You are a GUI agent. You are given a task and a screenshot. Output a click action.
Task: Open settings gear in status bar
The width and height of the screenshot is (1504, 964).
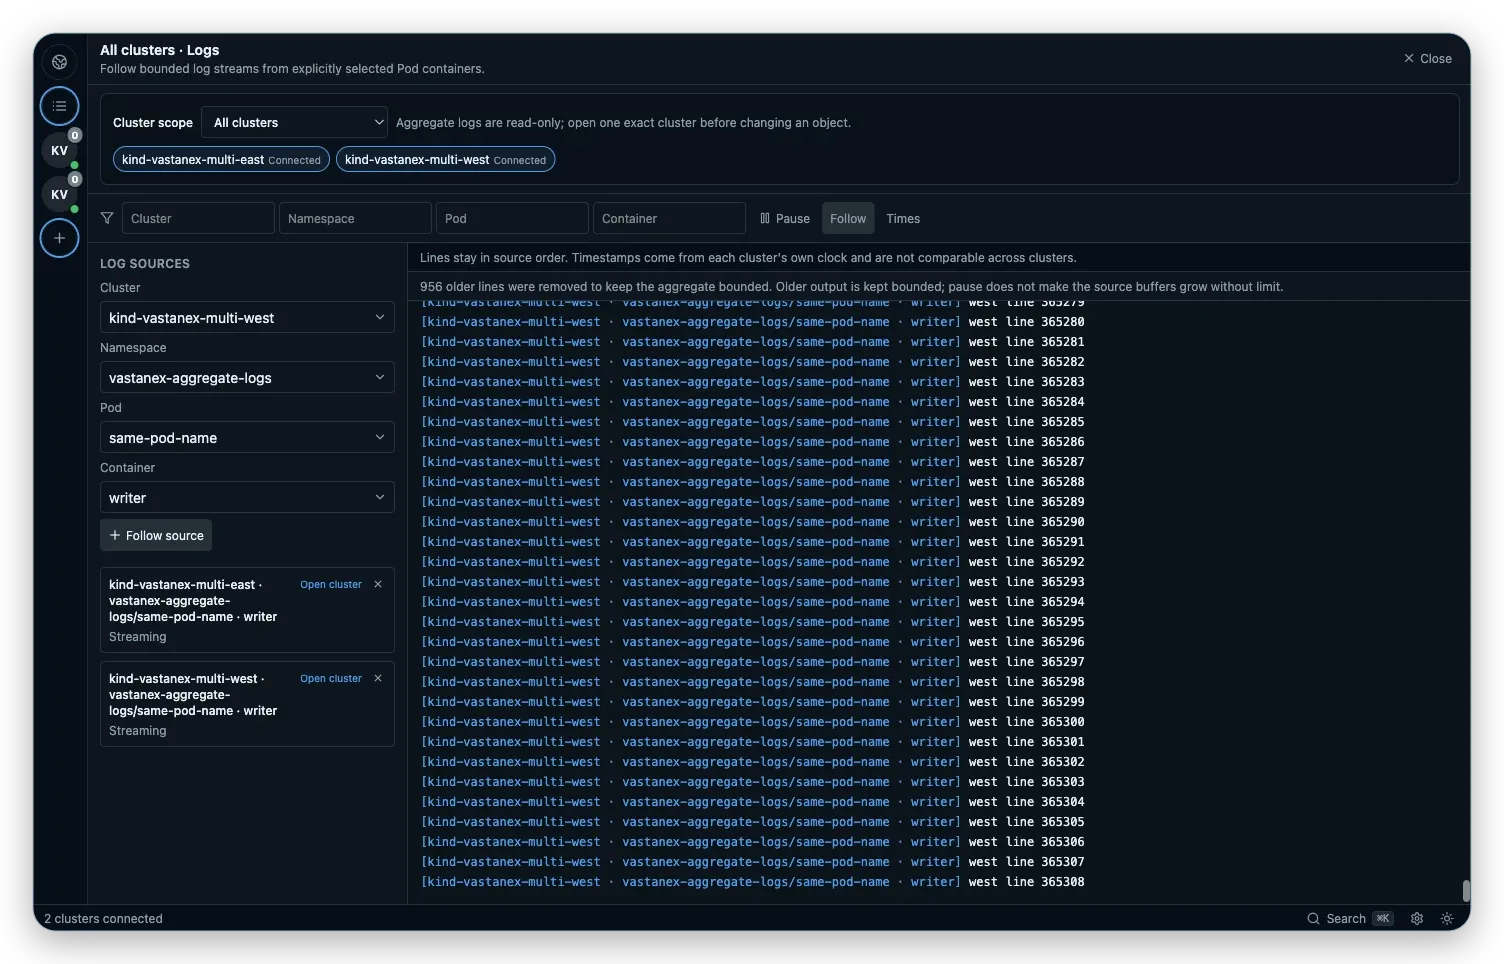pos(1417,918)
